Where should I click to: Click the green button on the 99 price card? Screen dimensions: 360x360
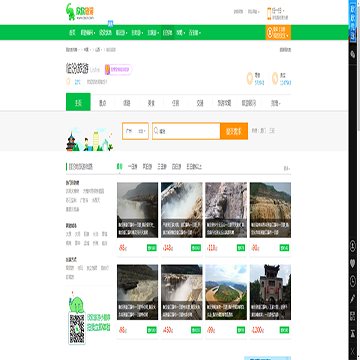(x=241, y=330)
